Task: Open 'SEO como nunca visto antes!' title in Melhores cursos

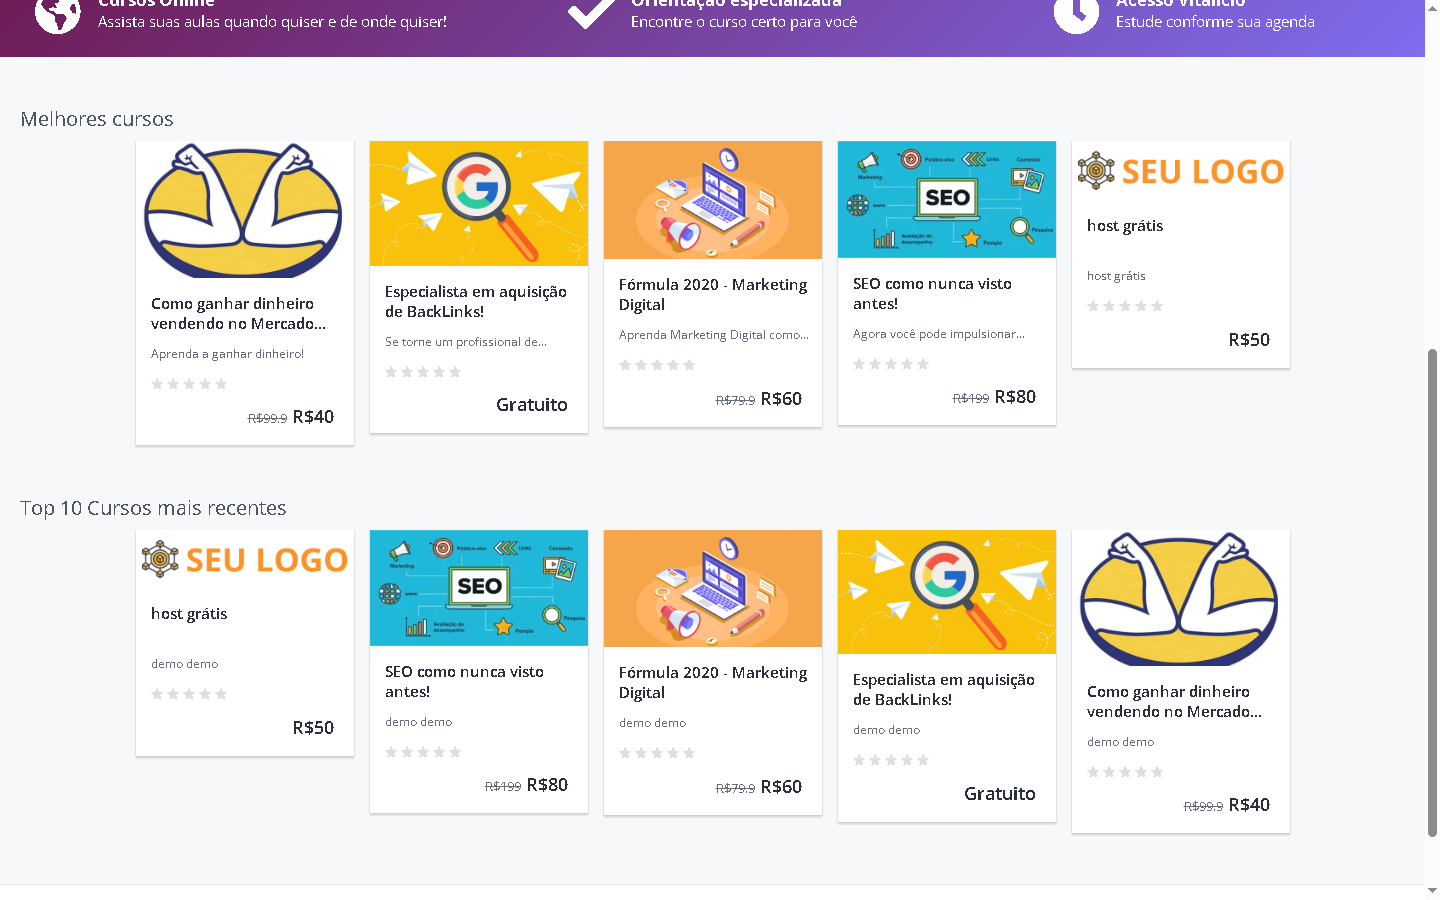Action: 932,294
